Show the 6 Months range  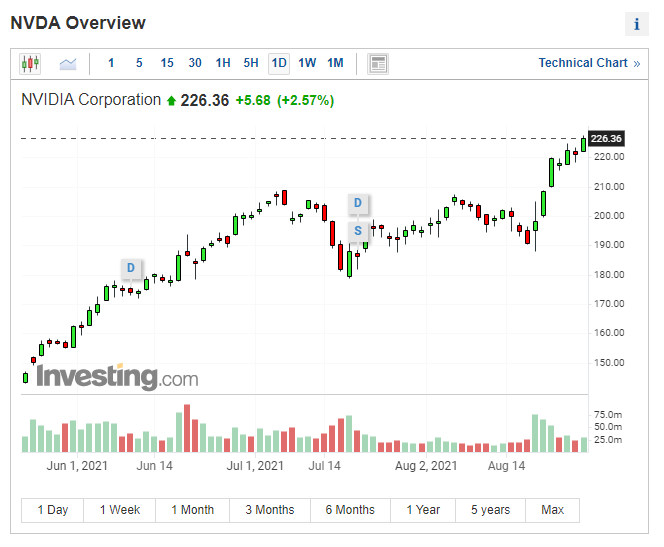click(350, 510)
